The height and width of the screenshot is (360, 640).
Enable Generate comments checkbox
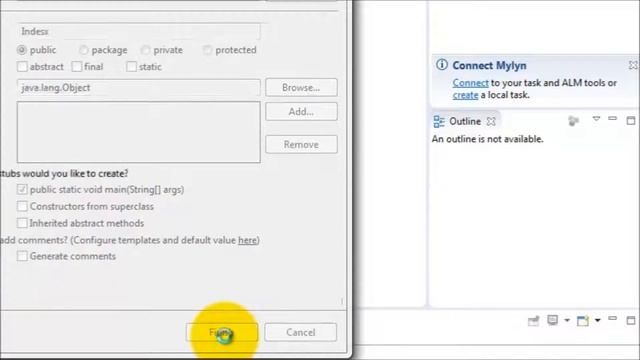pyautogui.click(x=22, y=256)
